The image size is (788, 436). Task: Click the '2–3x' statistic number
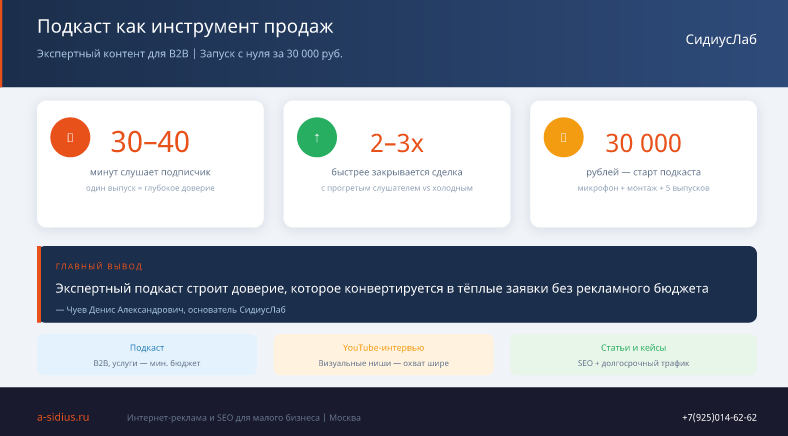397,143
